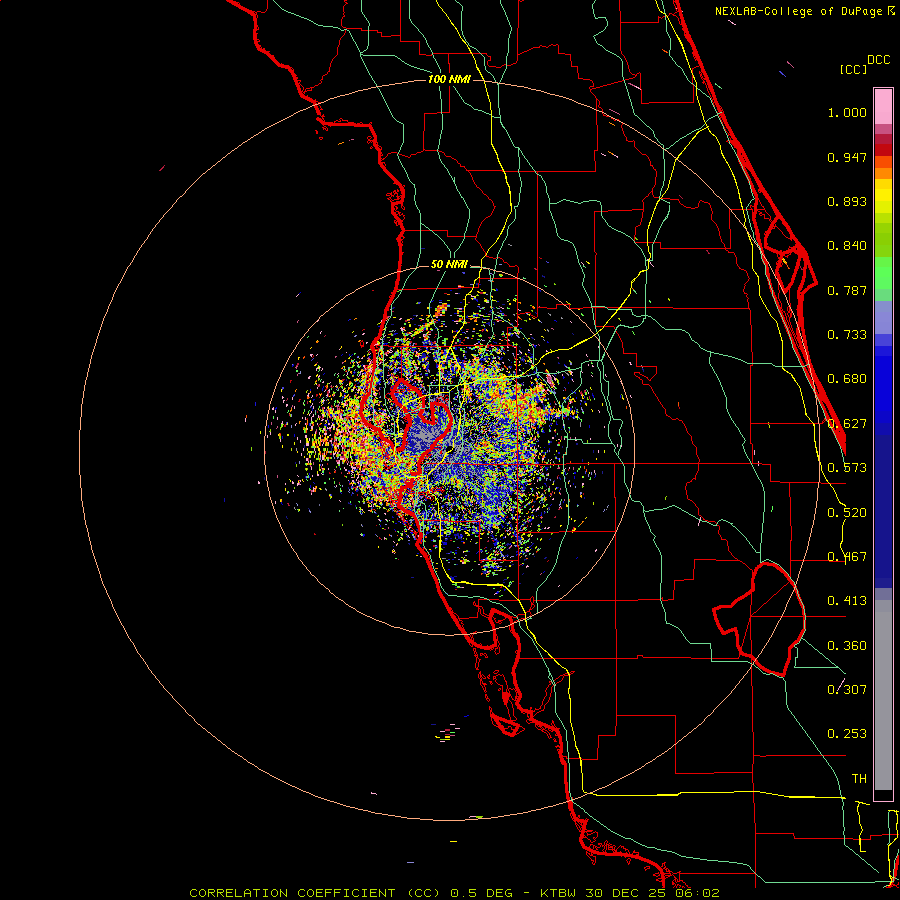Image resolution: width=900 pixels, height=900 pixels.
Task: Pick the pink segment of the color bar
Action: tap(883, 107)
